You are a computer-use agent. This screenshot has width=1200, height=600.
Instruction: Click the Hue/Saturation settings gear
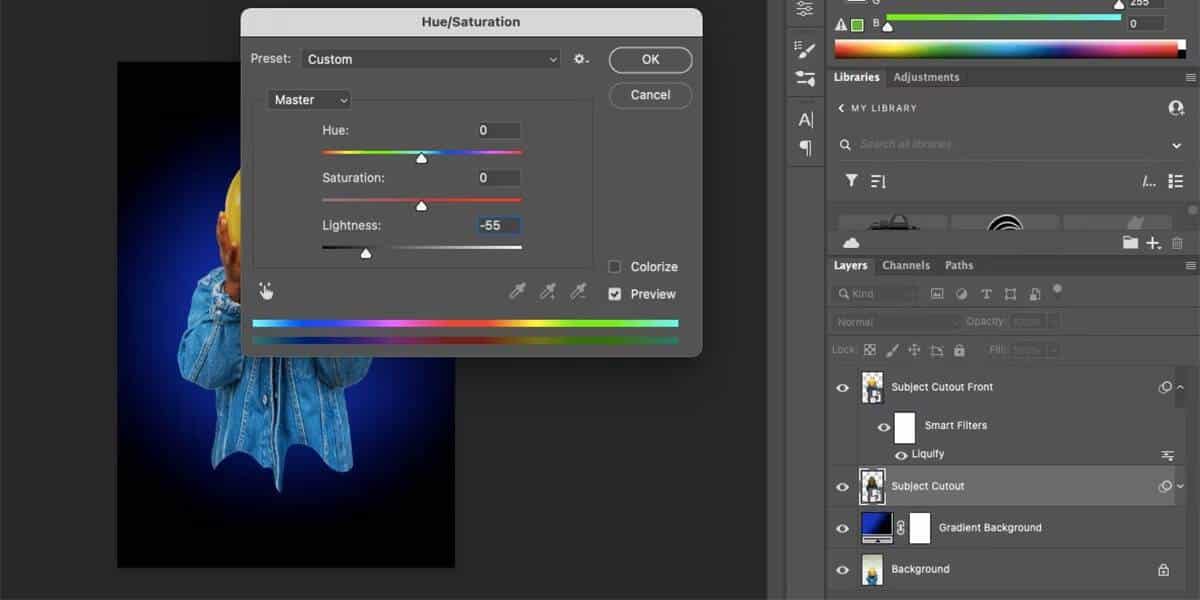pyautogui.click(x=580, y=59)
